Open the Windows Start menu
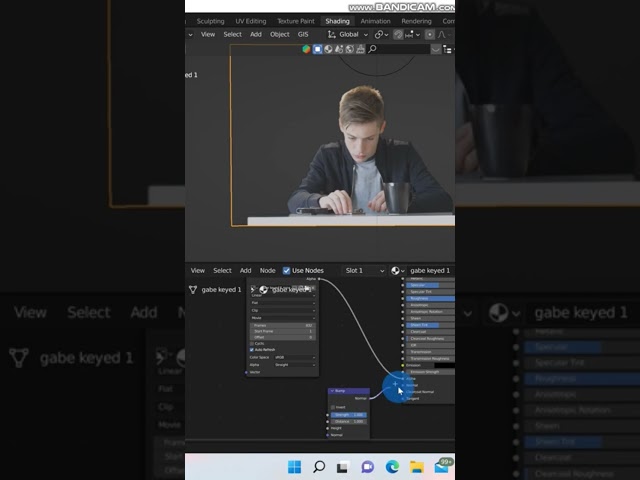 click(294, 467)
